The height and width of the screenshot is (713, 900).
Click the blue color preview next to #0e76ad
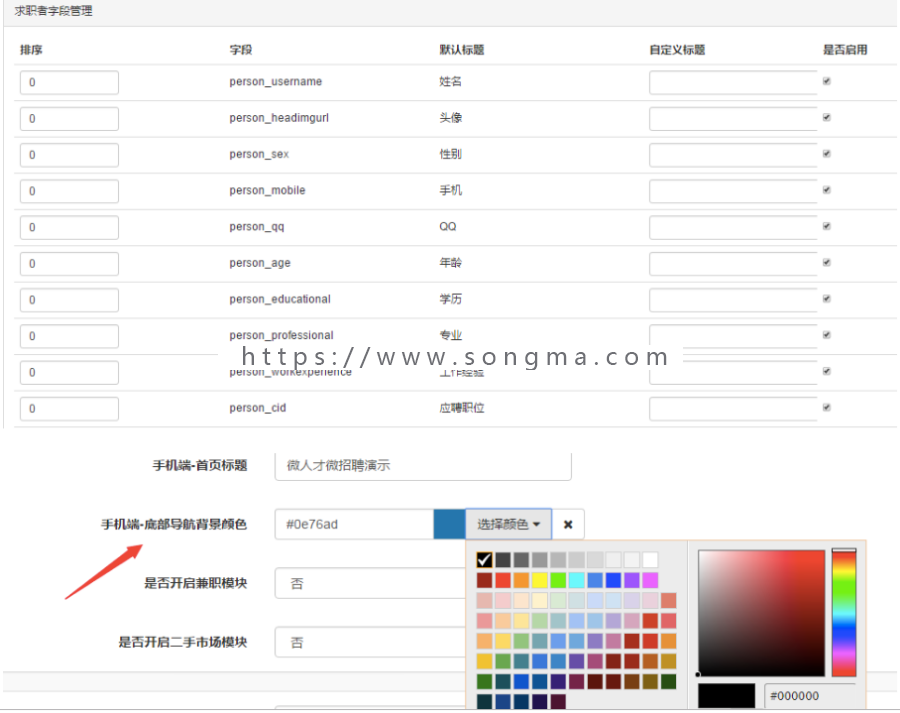point(449,524)
